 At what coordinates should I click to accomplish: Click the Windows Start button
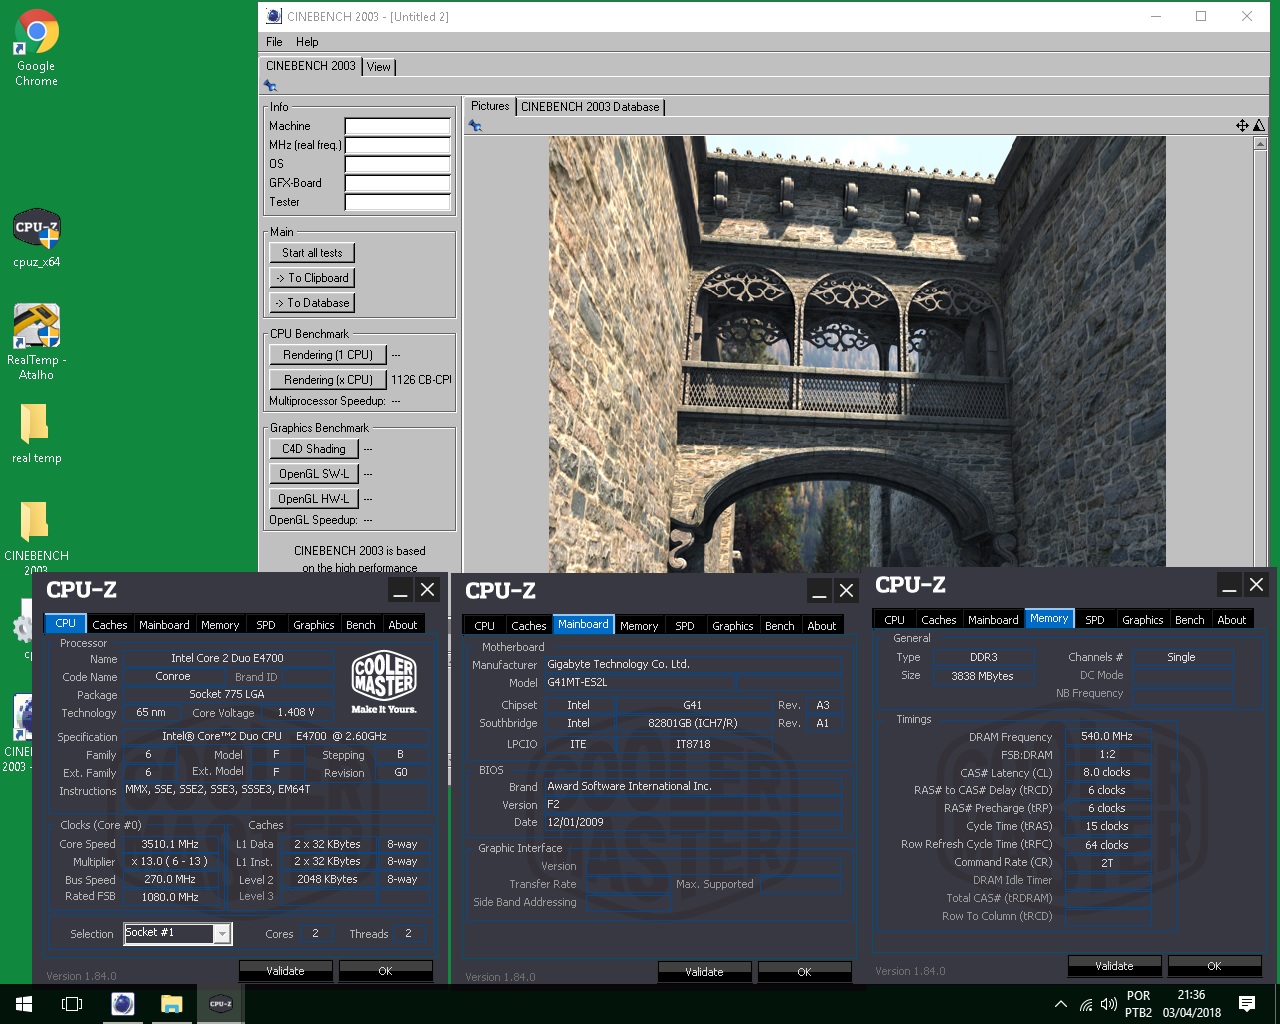pyautogui.click(x=24, y=1004)
